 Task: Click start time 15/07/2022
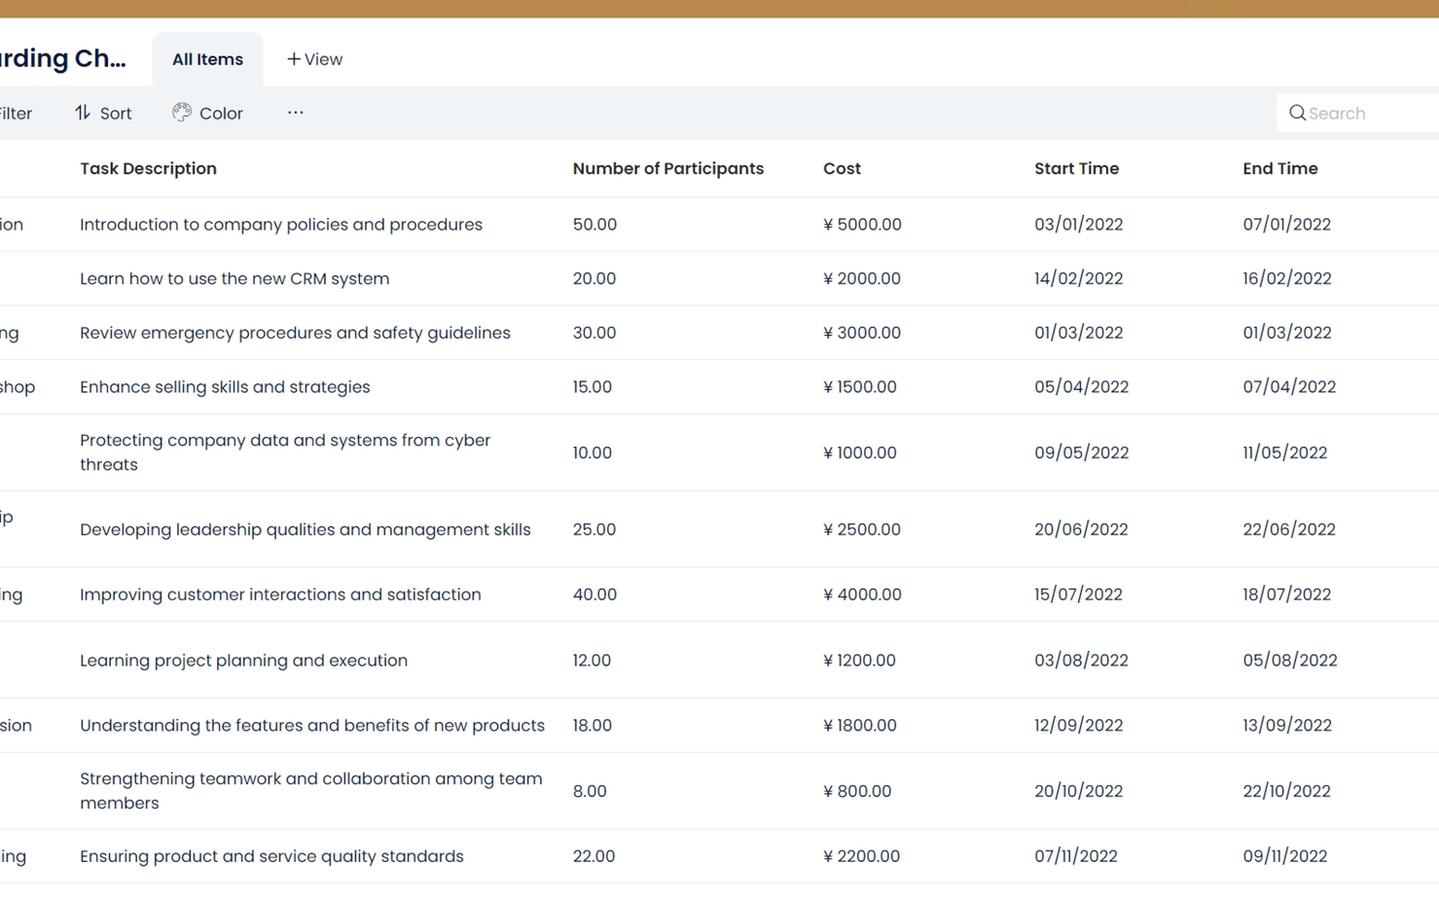[1078, 594]
